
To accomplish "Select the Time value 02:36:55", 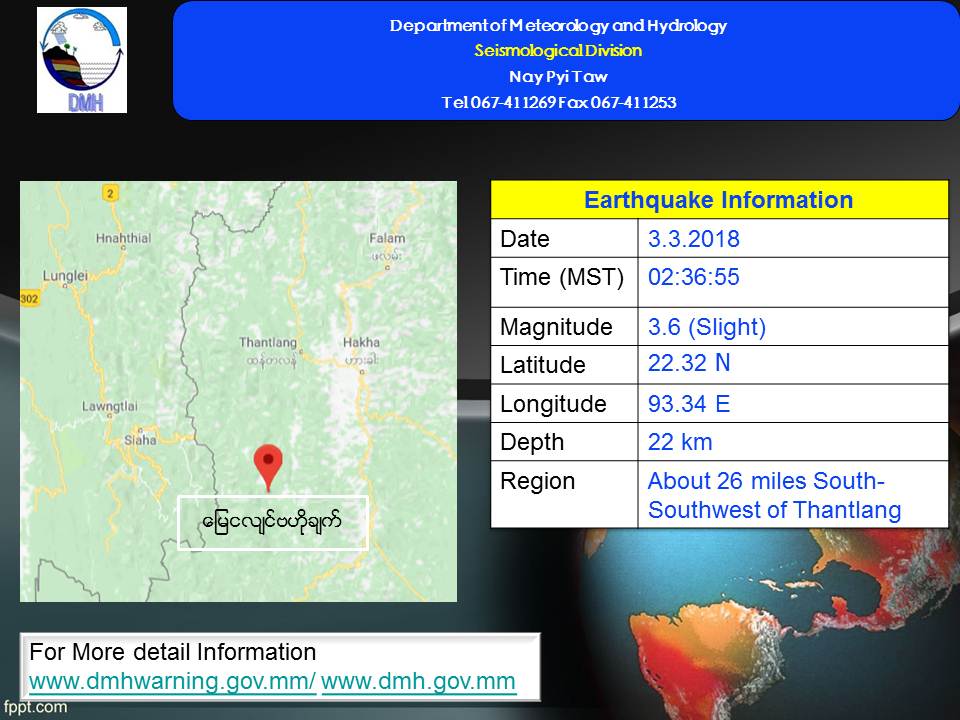I will [694, 278].
